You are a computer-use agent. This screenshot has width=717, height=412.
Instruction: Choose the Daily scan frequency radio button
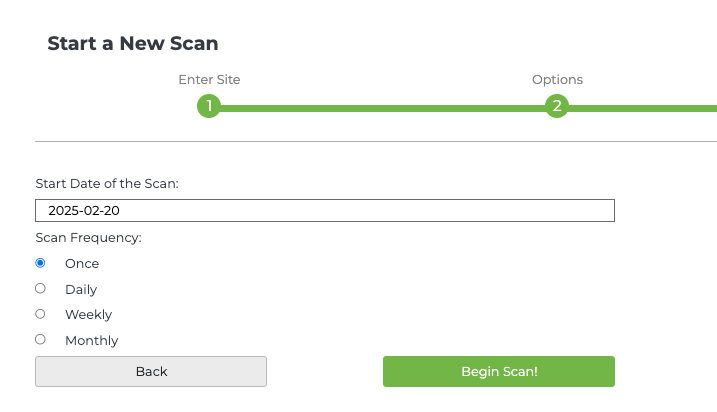(40, 288)
